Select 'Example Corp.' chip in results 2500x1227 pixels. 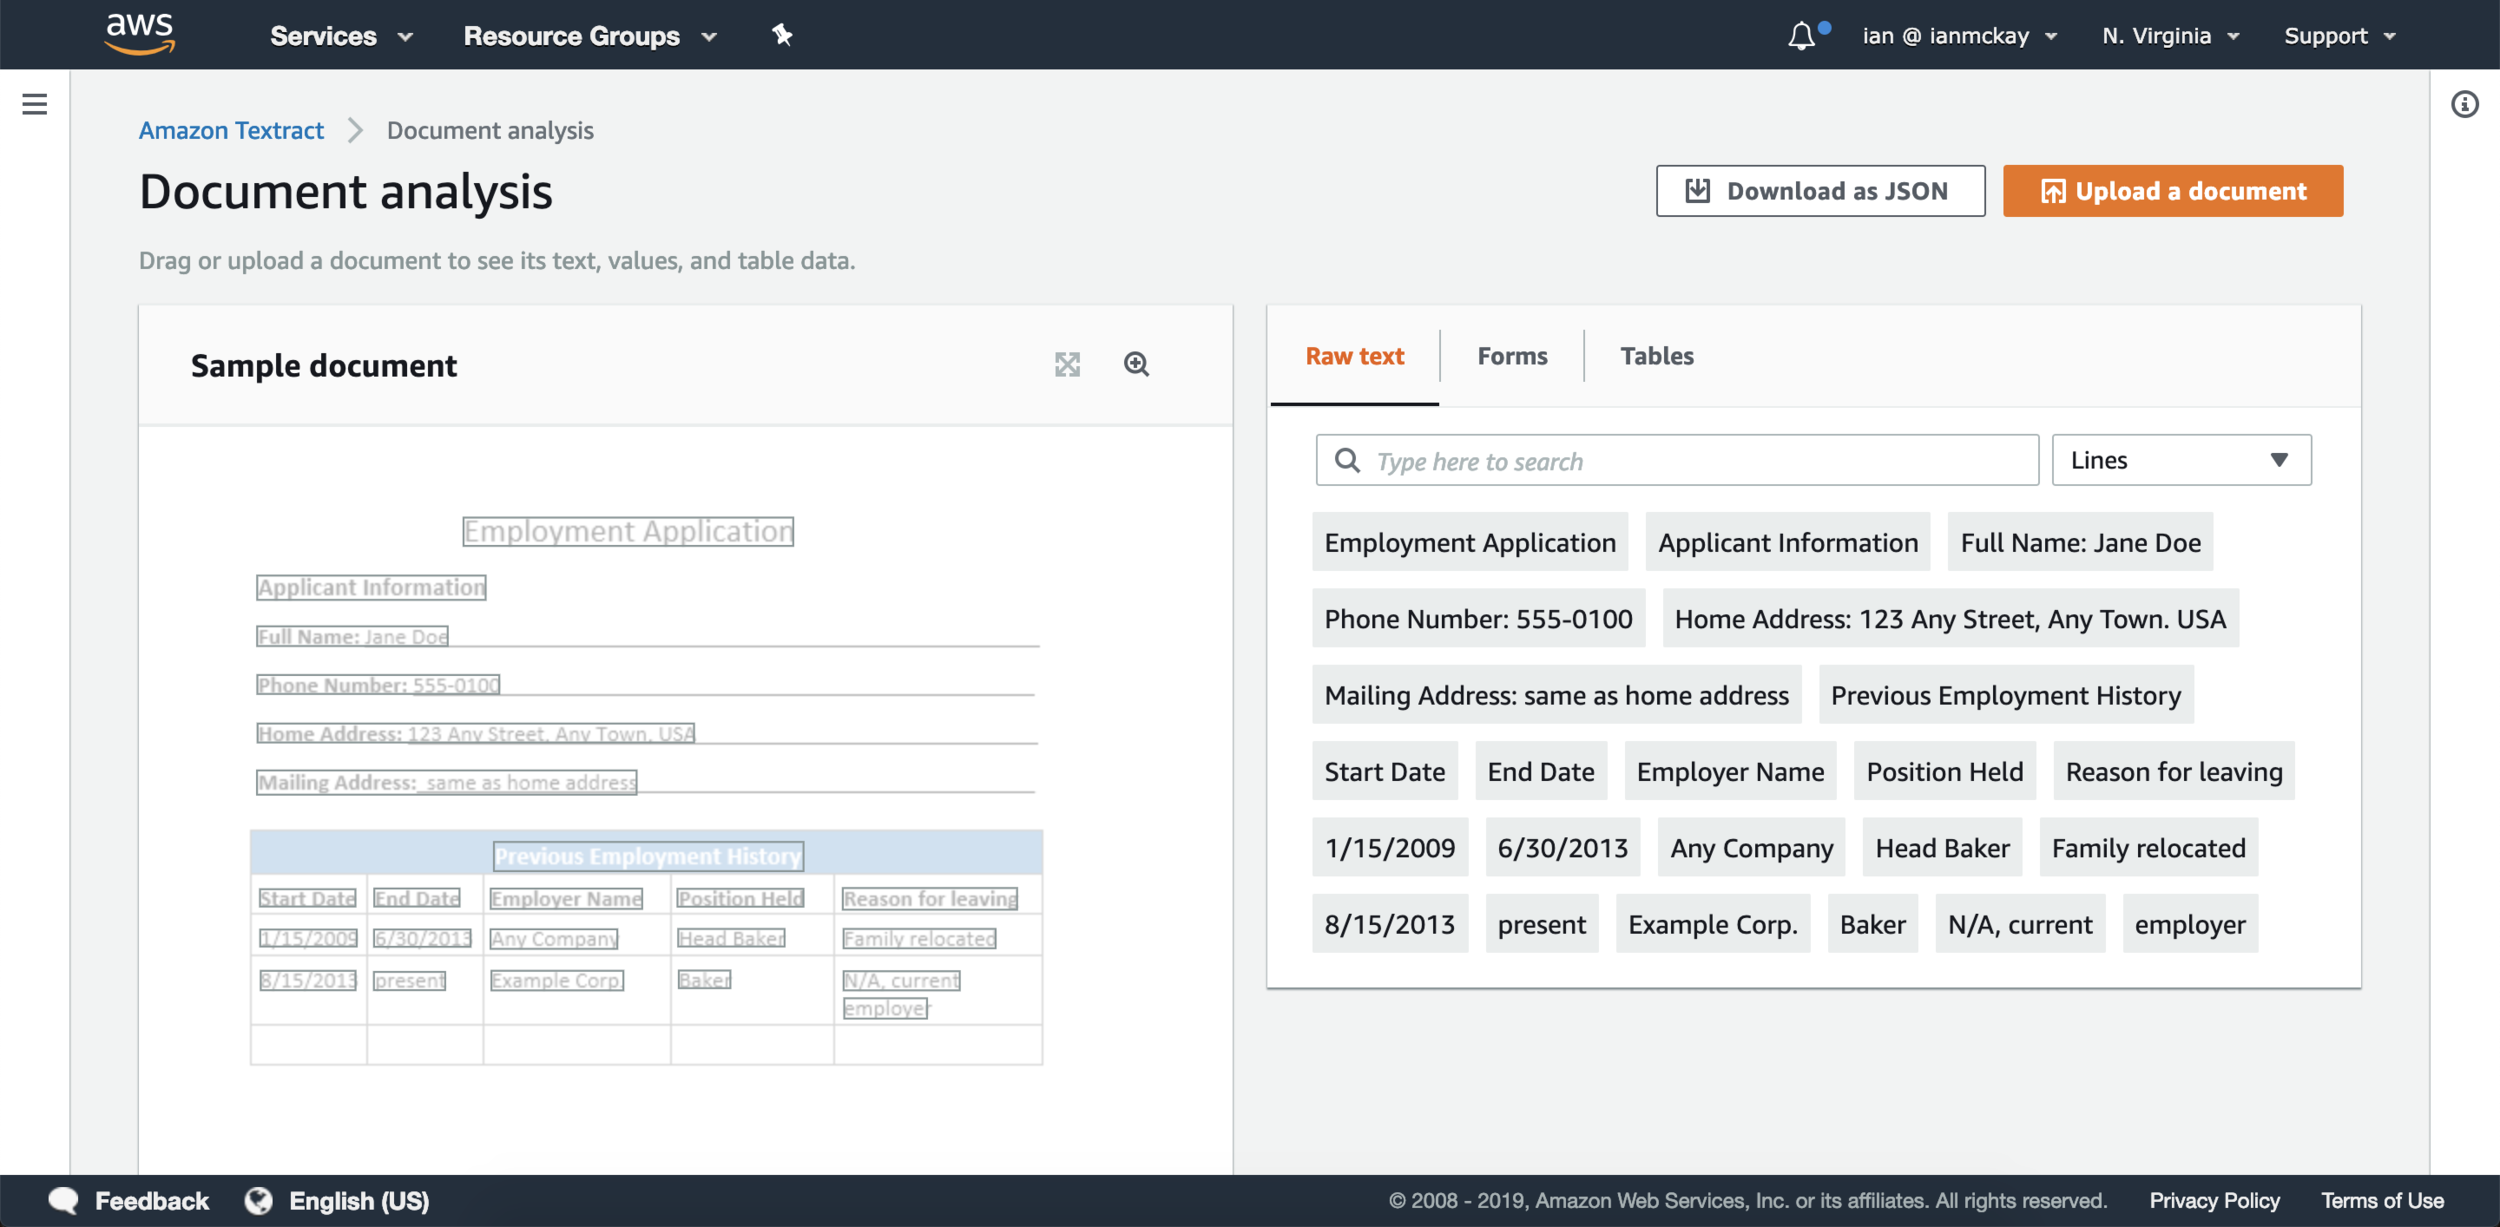(x=1713, y=924)
